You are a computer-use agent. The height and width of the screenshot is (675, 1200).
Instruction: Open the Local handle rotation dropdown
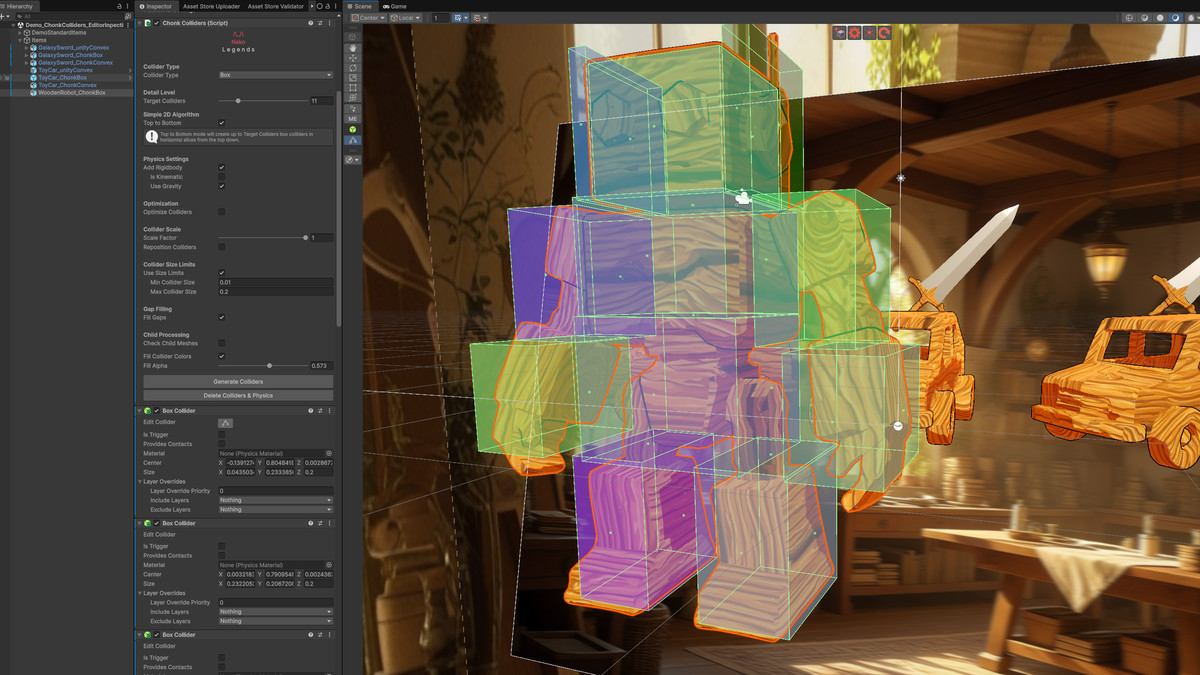point(406,18)
